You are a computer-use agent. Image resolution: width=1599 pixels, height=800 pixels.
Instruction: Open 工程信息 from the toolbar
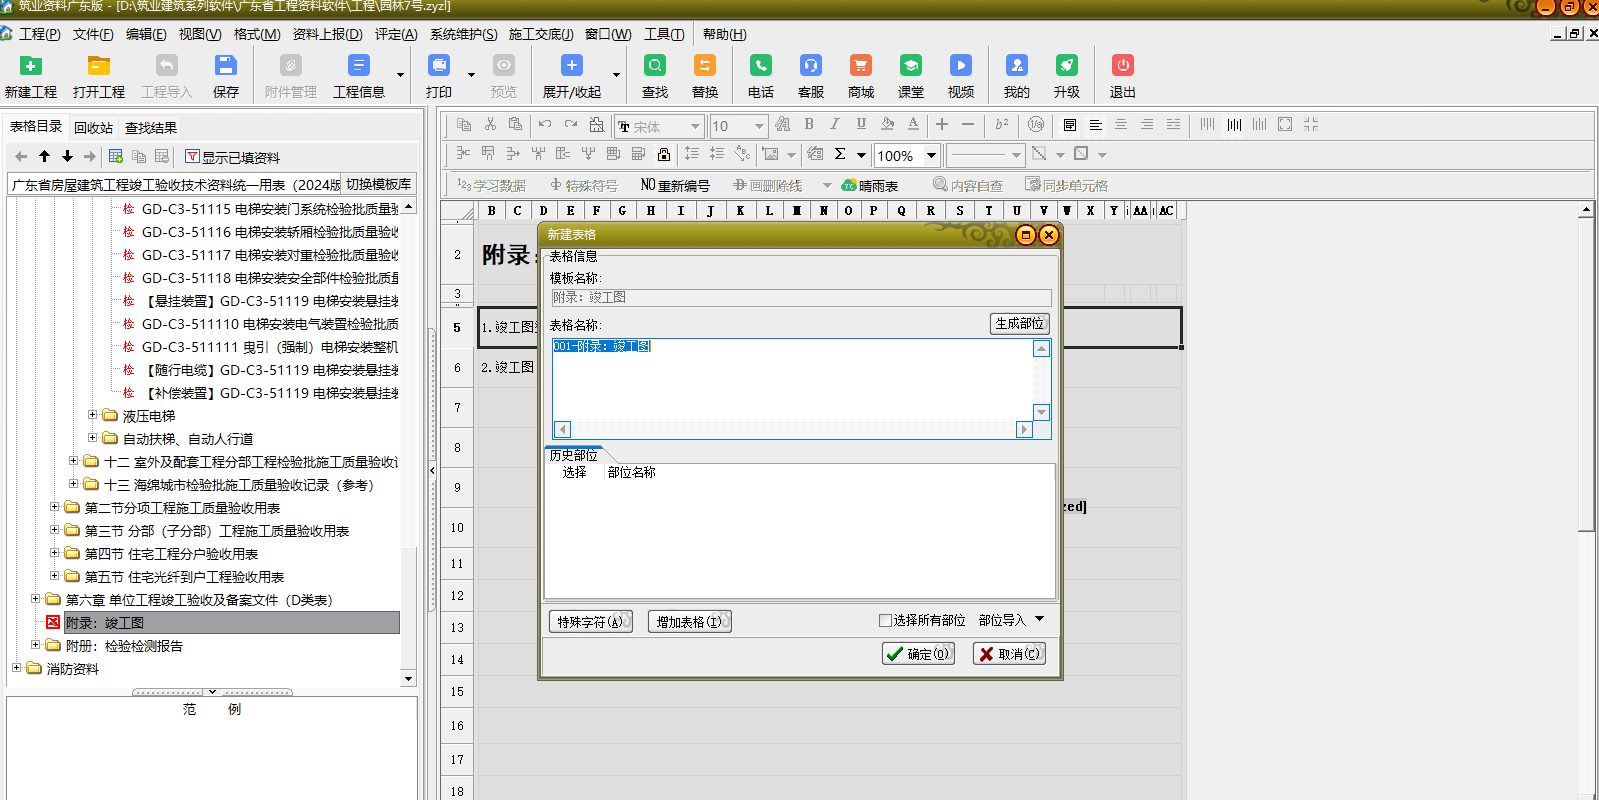click(x=358, y=67)
